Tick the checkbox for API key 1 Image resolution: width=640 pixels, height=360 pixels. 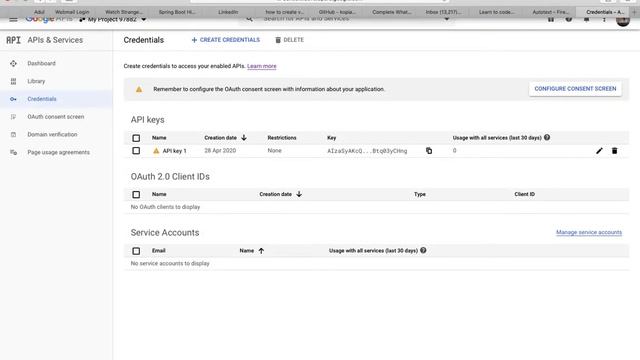136,151
